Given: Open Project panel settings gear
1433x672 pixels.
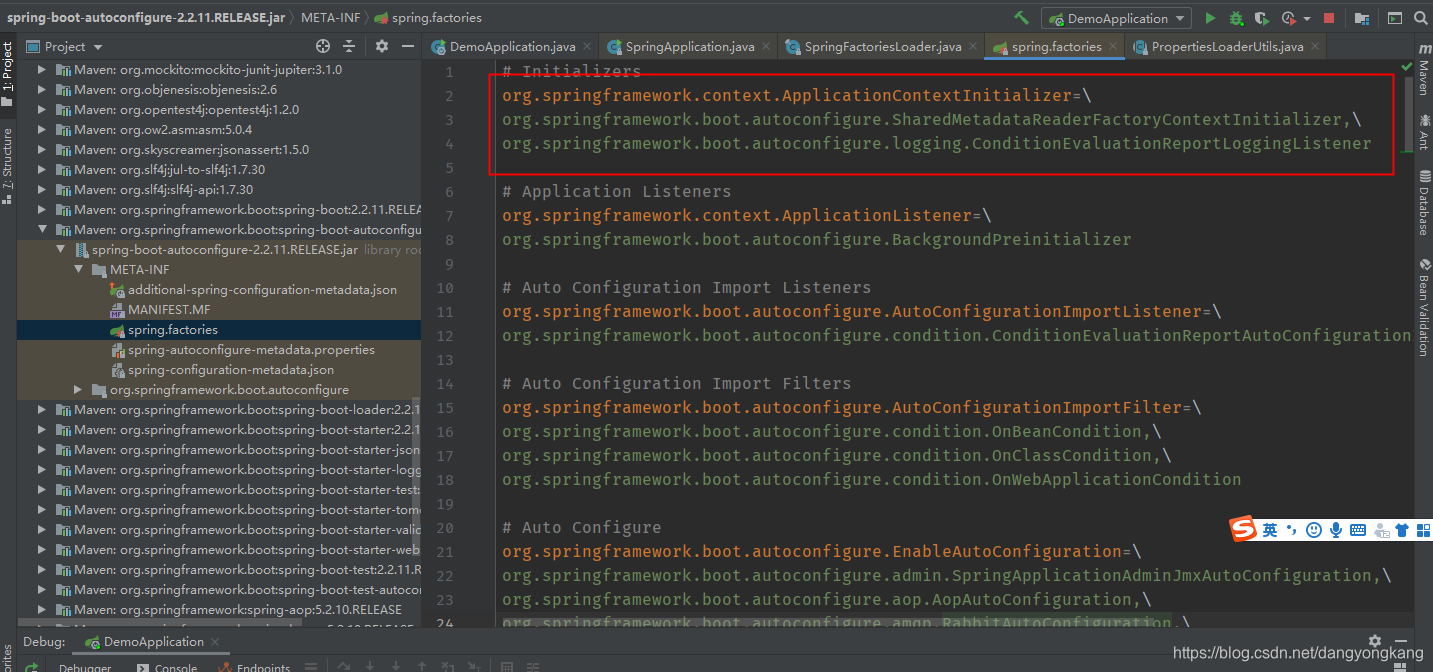Looking at the screenshot, I should click(x=381, y=46).
